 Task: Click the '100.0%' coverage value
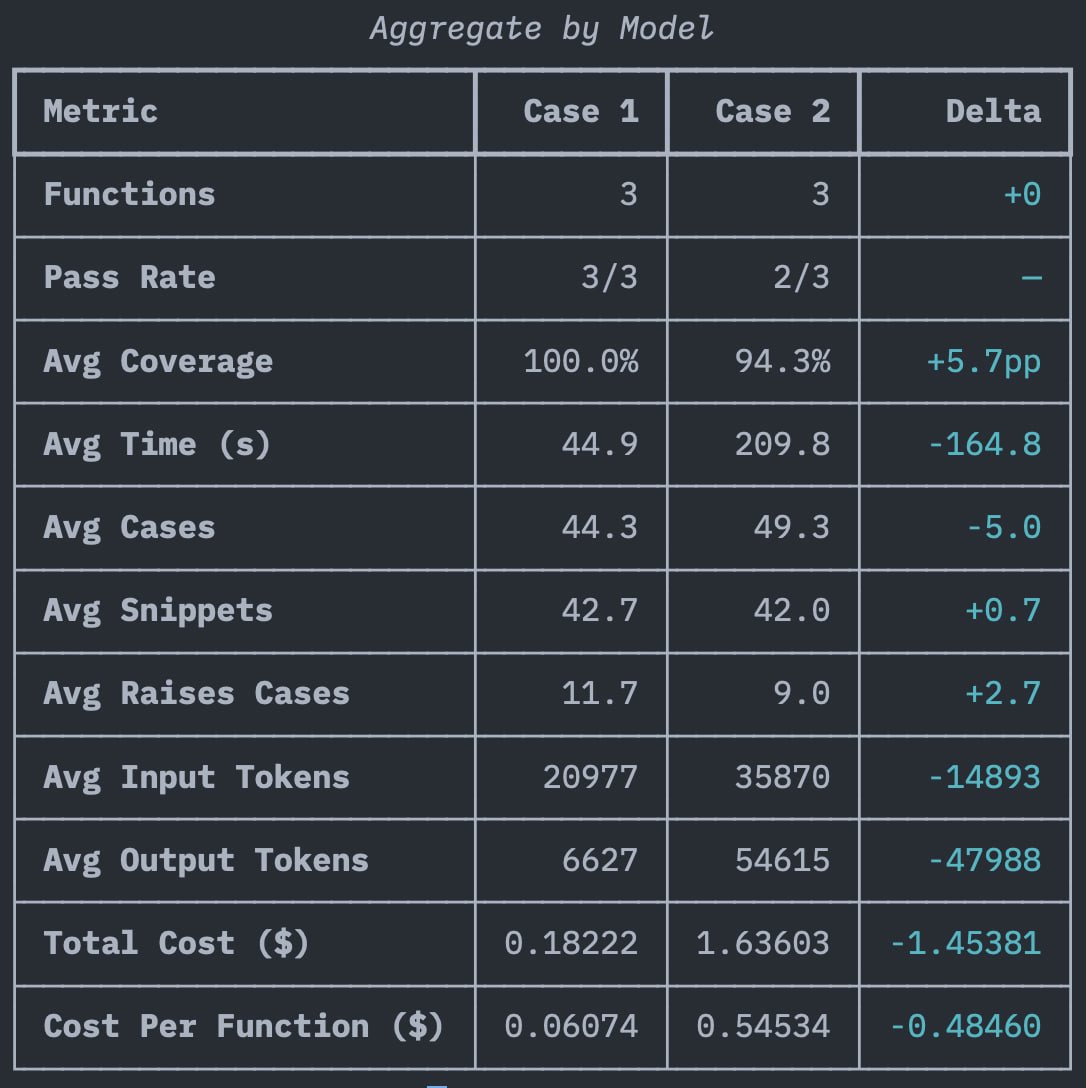(x=581, y=361)
